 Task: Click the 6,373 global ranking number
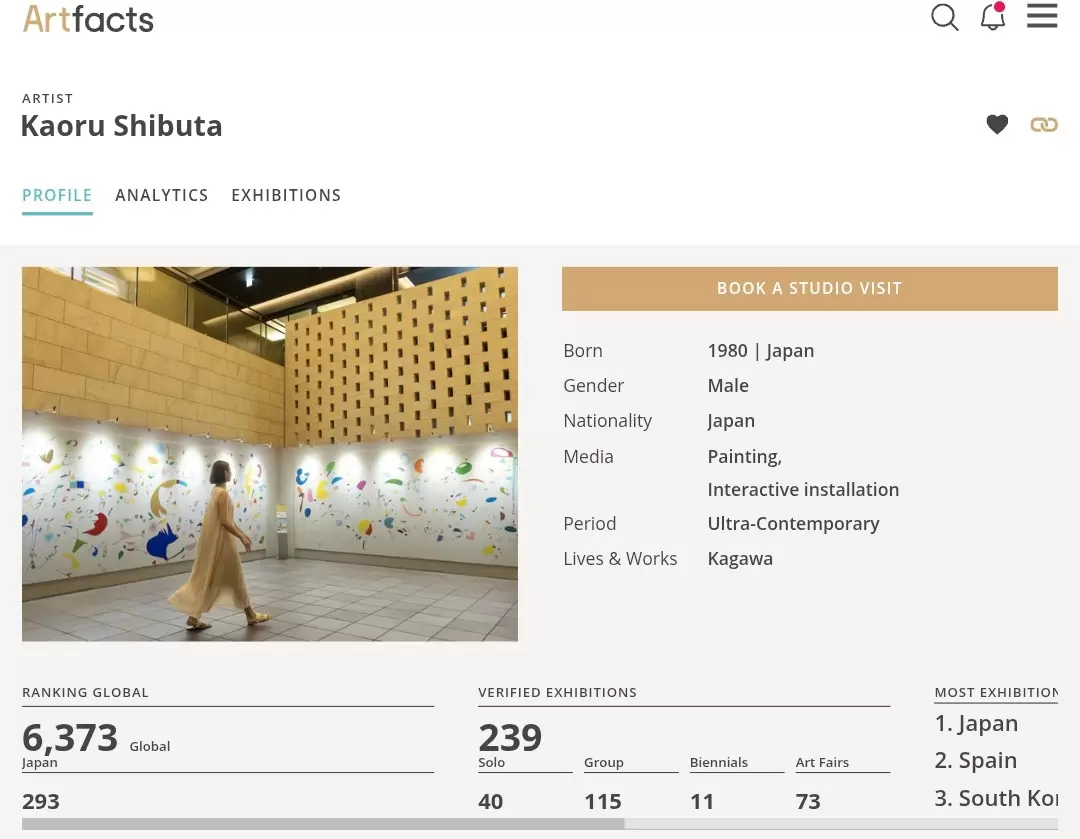70,738
